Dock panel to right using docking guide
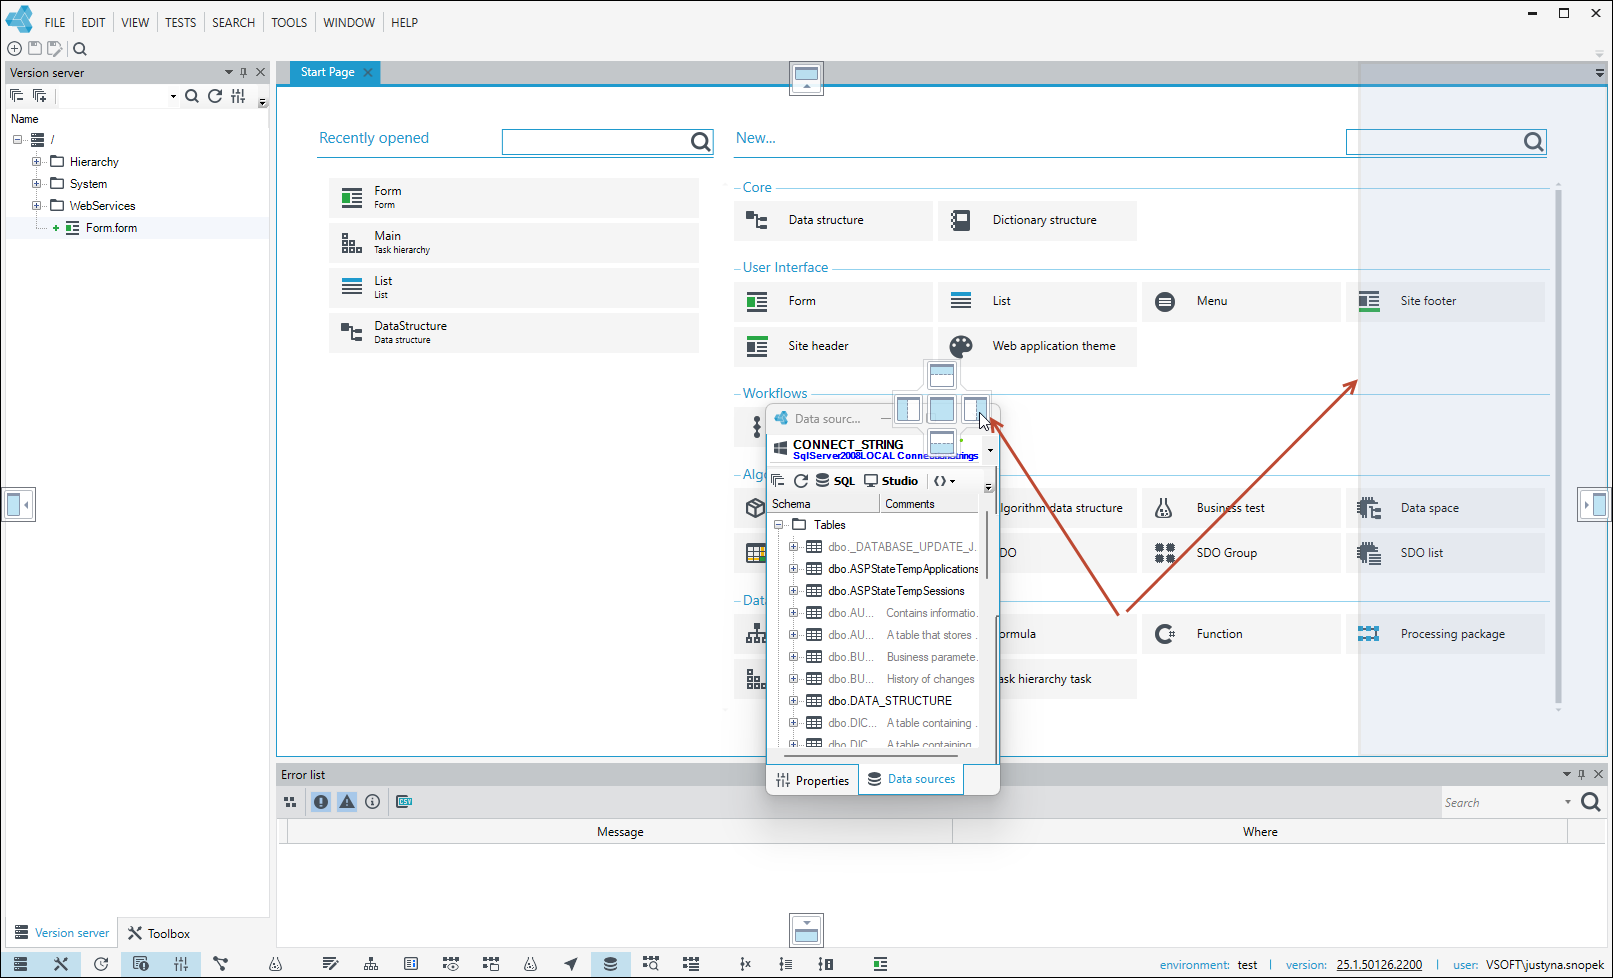 (975, 409)
